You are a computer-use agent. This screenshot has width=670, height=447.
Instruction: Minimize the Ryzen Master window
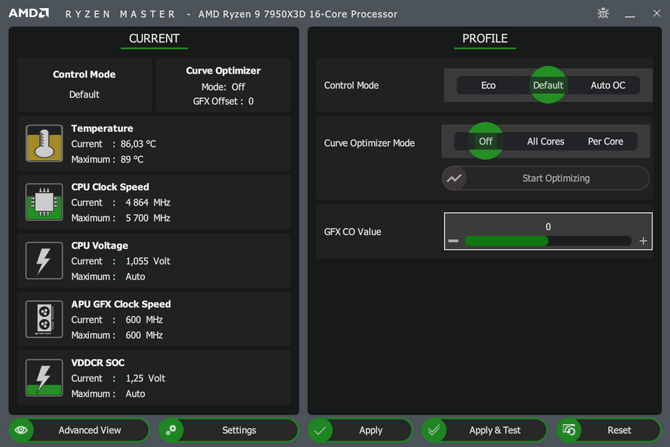[x=630, y=14]
